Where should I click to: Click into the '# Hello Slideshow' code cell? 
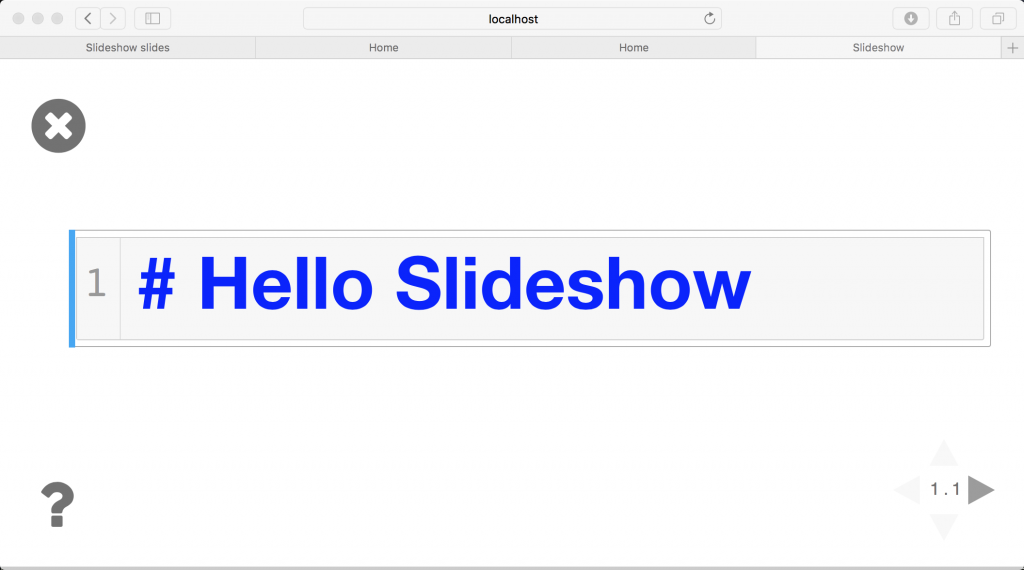[x=552, y=288]
